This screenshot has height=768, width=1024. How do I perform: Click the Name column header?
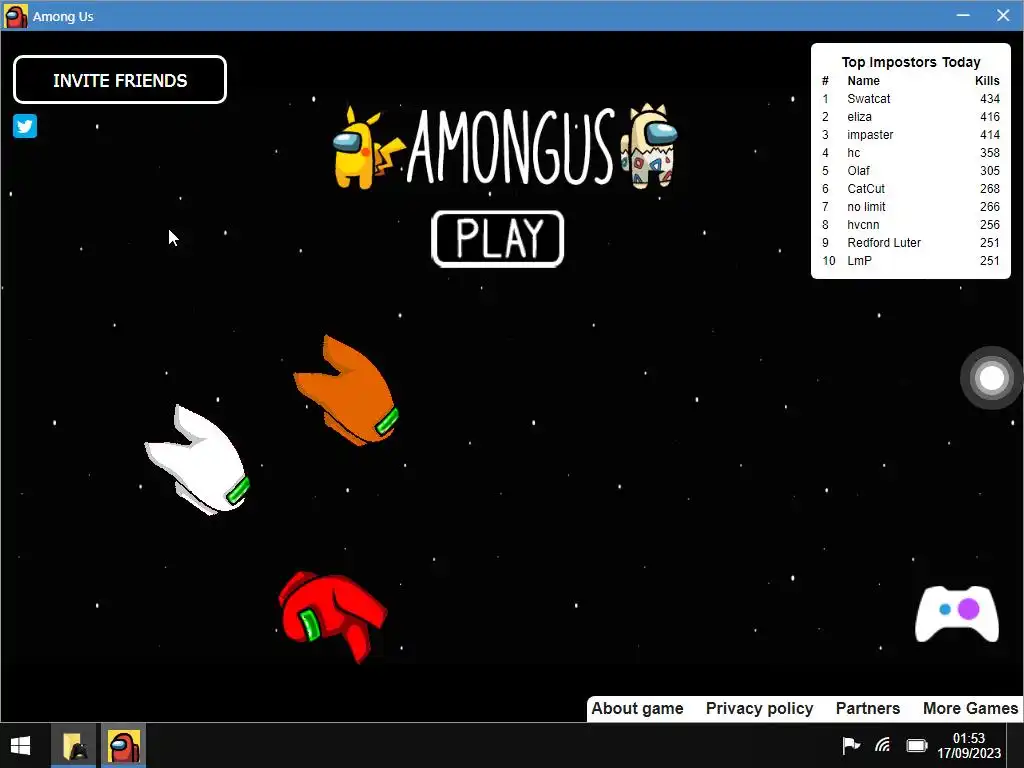863,81
